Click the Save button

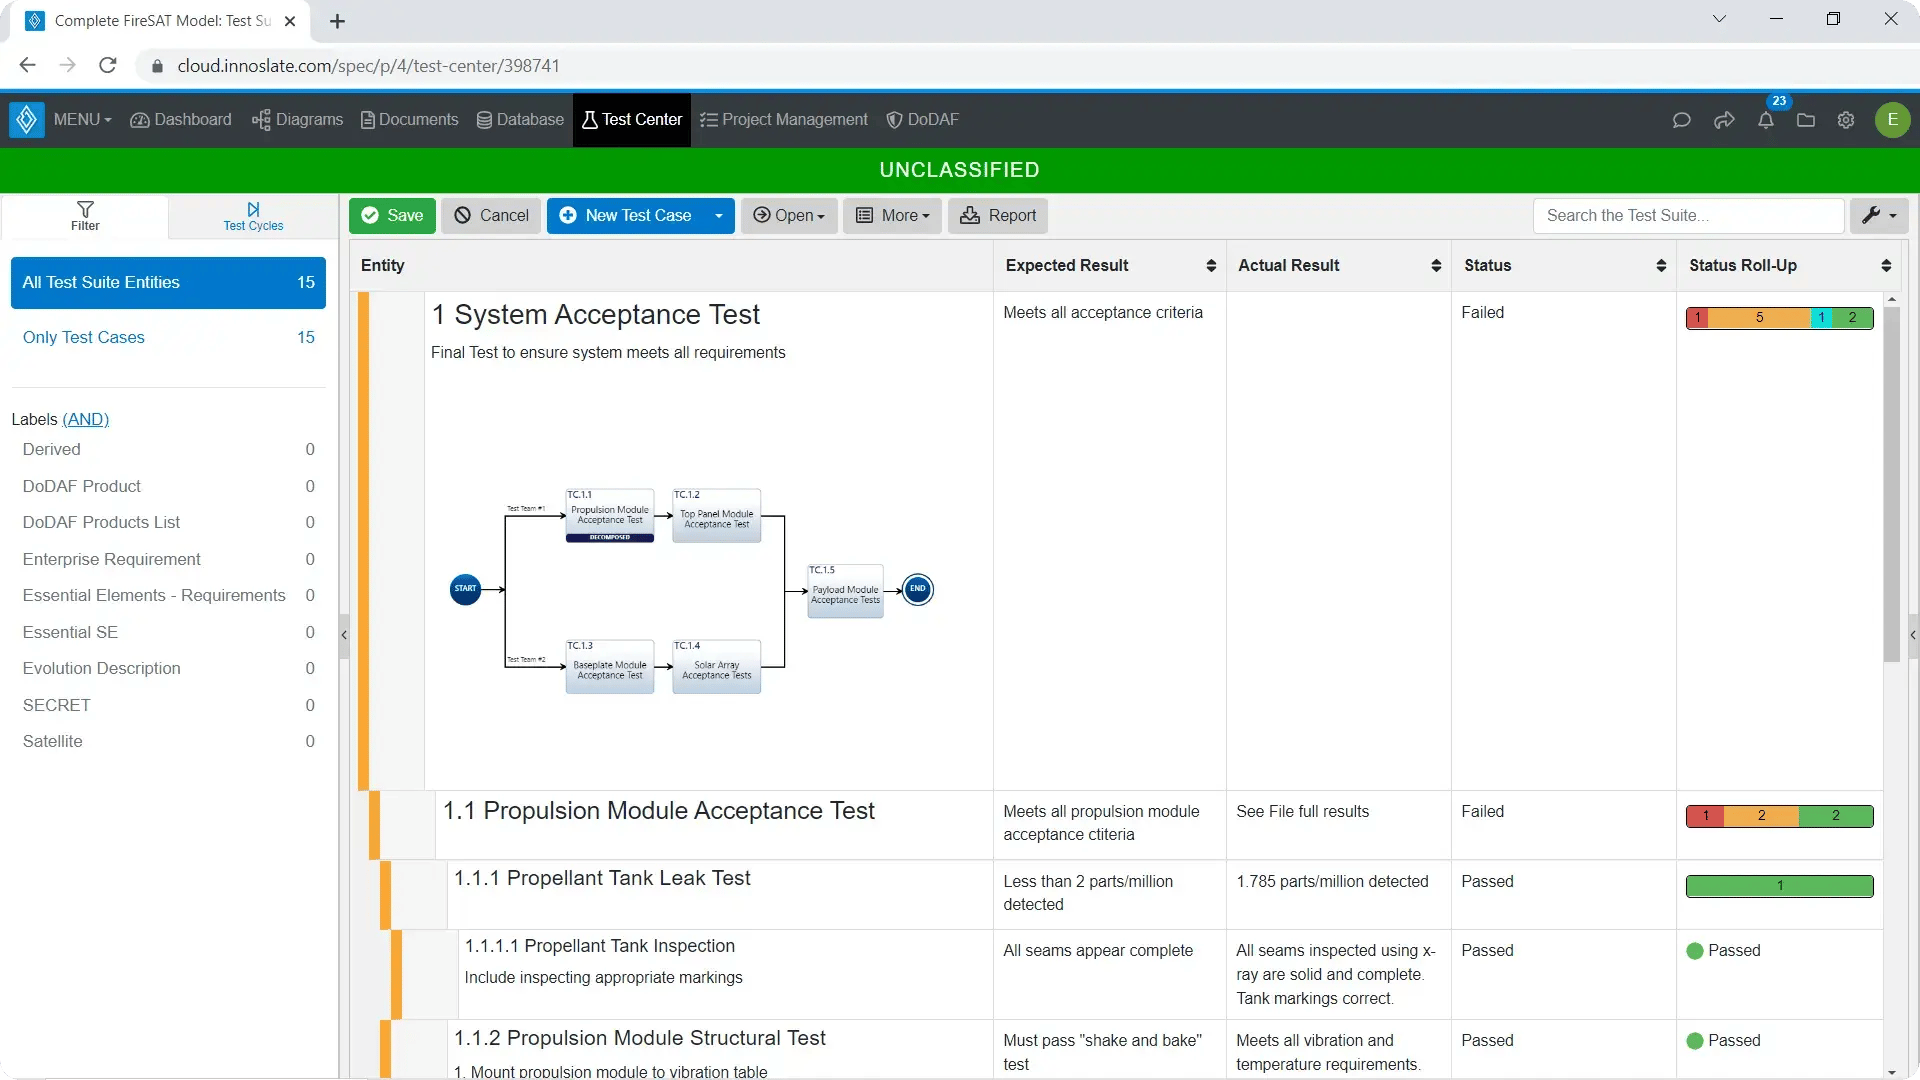392,215
